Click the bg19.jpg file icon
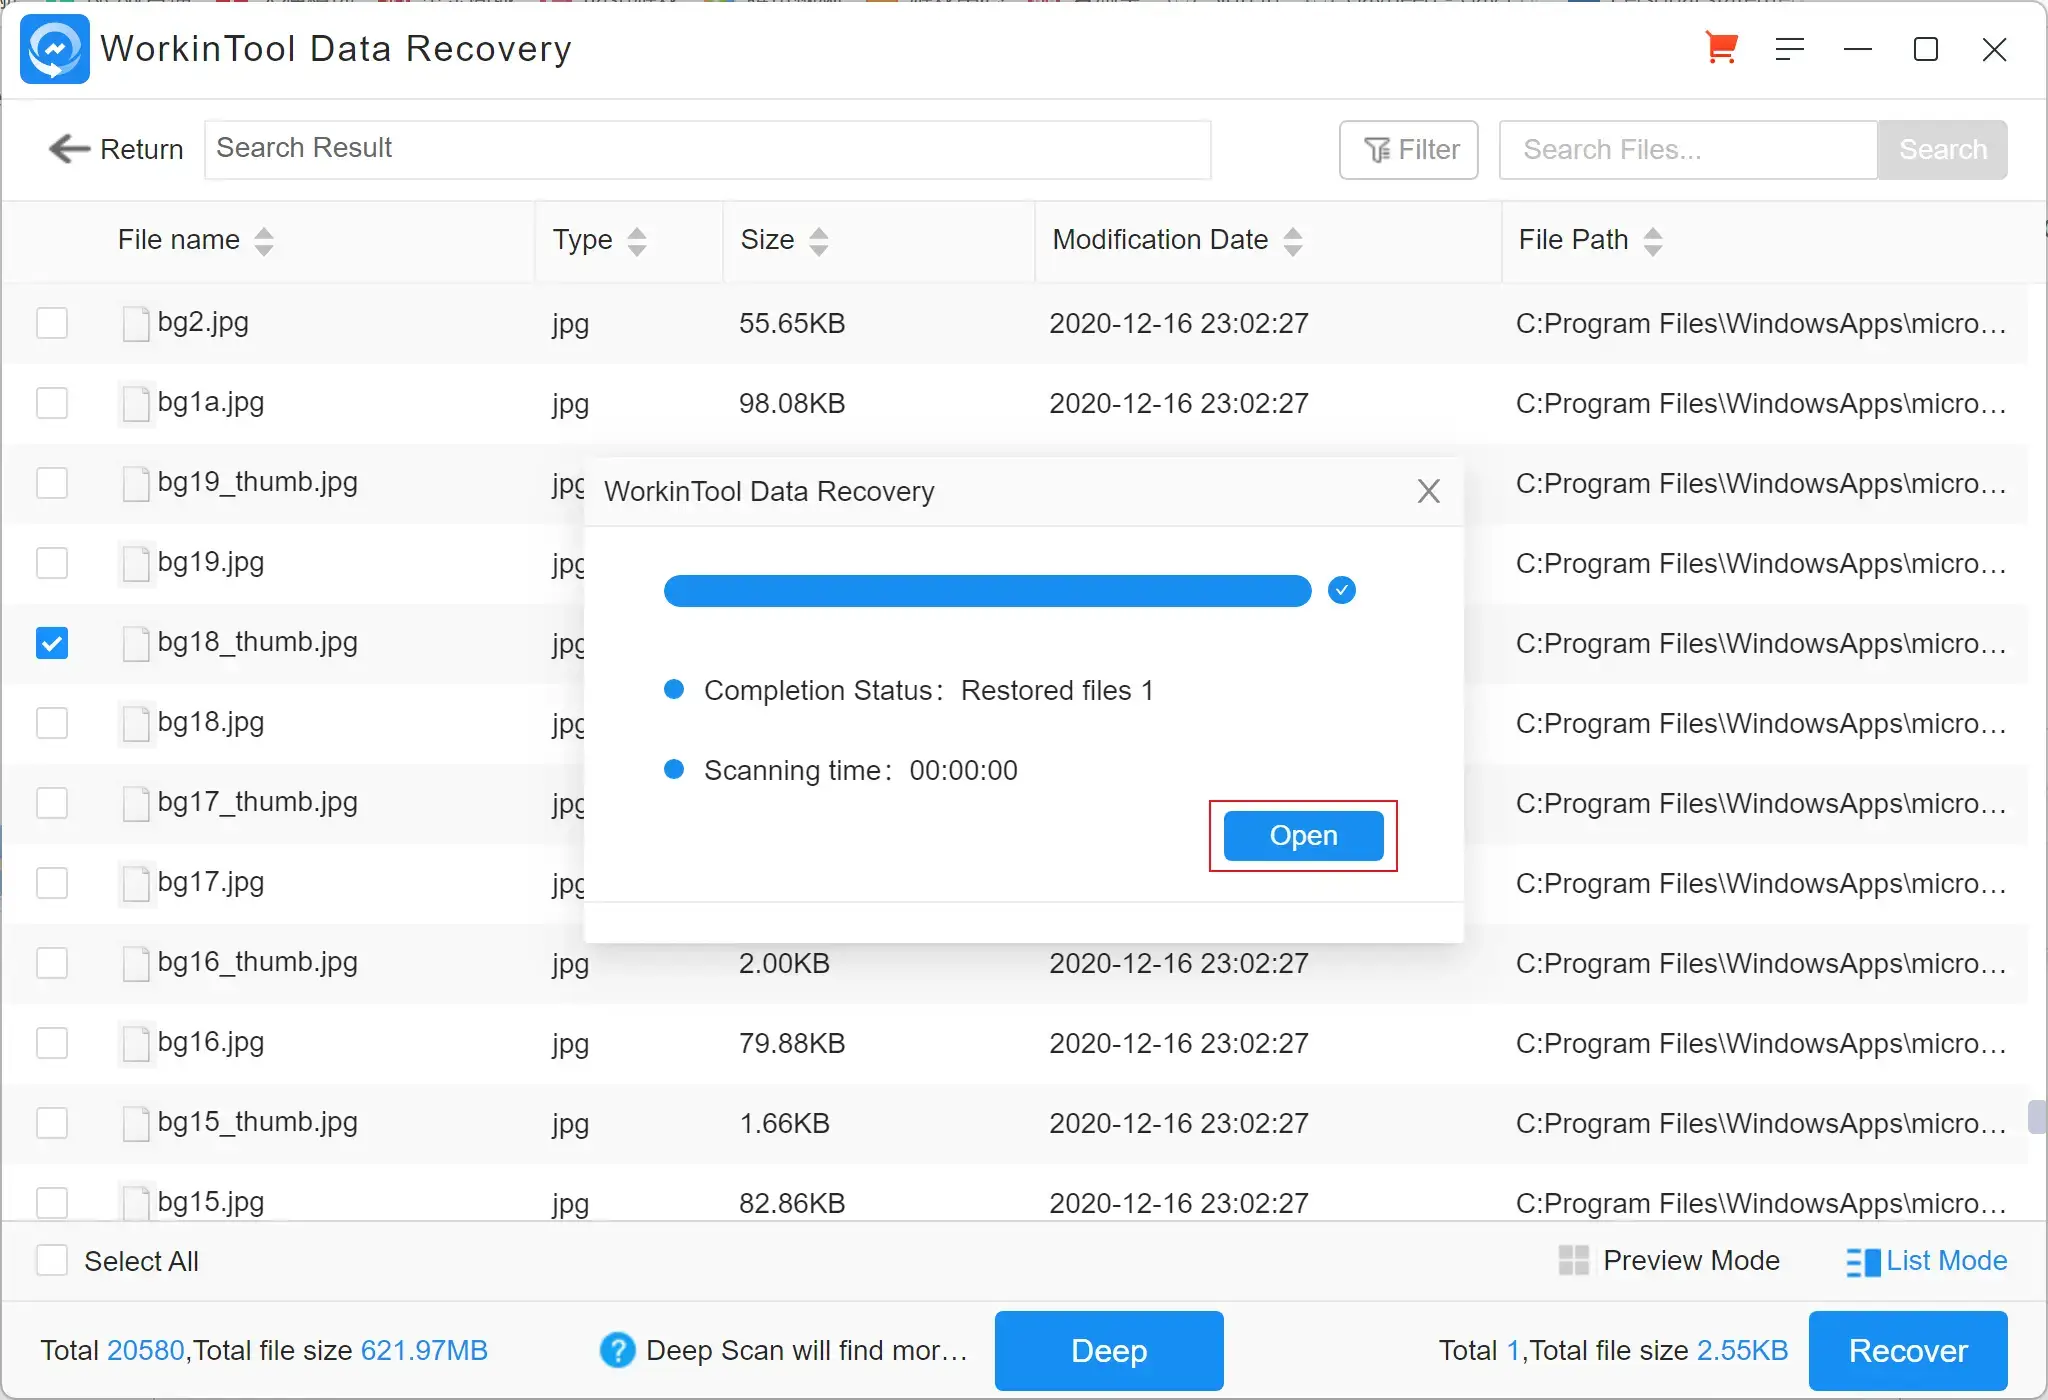Screen dimensions: 2048x1400 click(136, 564)
